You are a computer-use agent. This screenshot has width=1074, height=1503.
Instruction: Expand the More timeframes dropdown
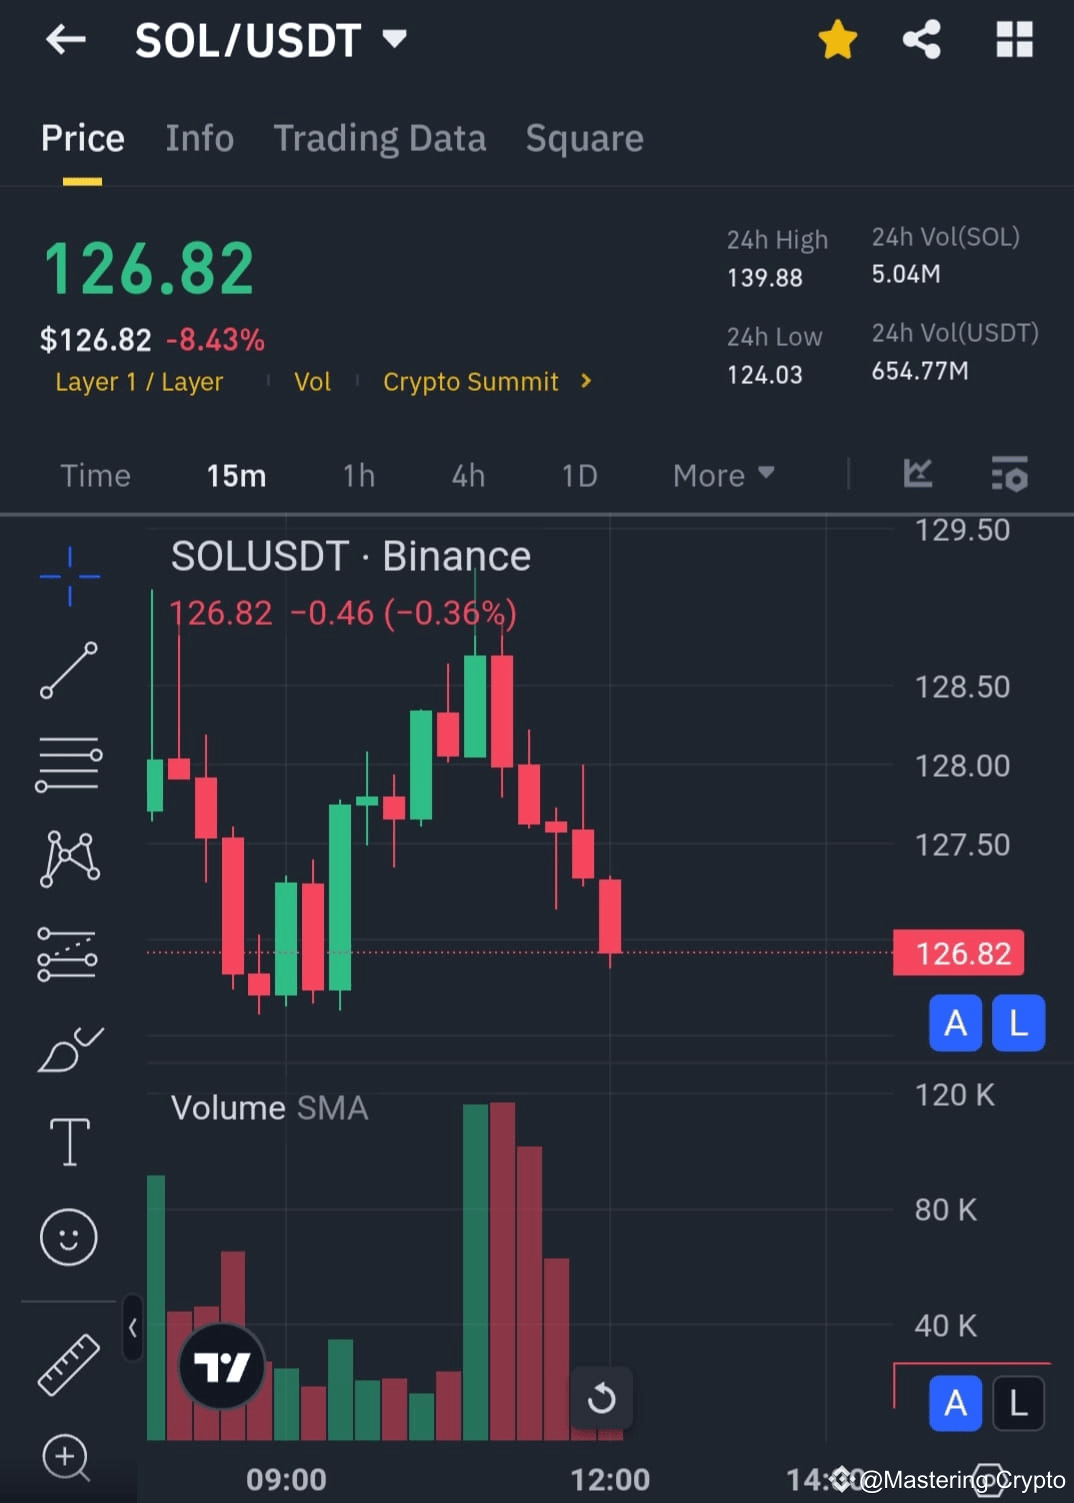click(722, 475)
